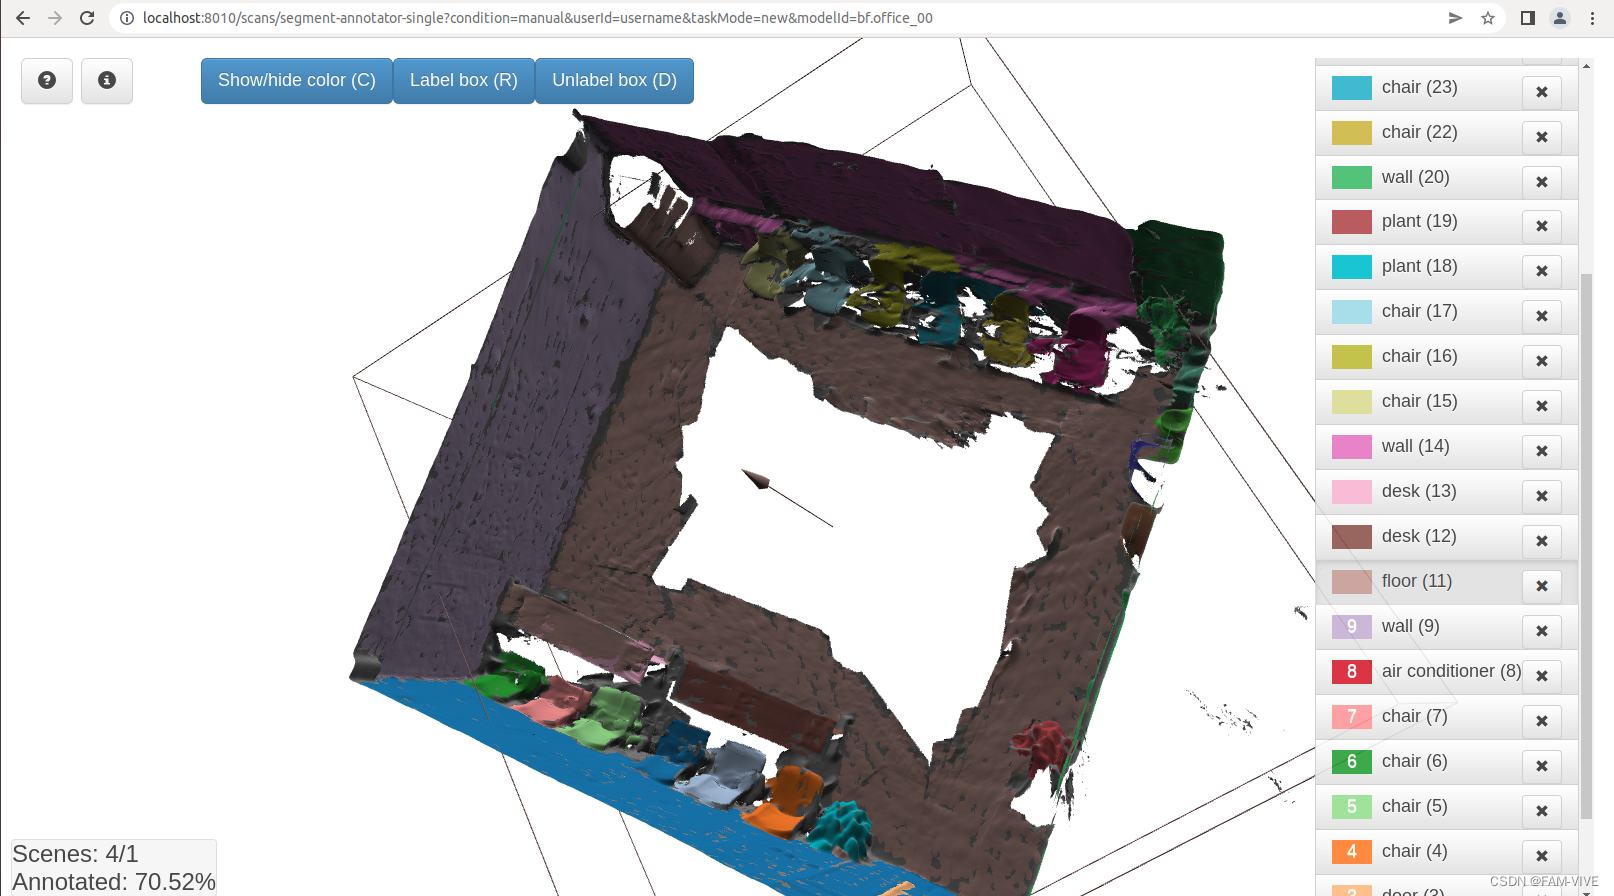Select floor (11) swatch
This screenshot has width=1614, height=896.
[x=1351, y=582]
